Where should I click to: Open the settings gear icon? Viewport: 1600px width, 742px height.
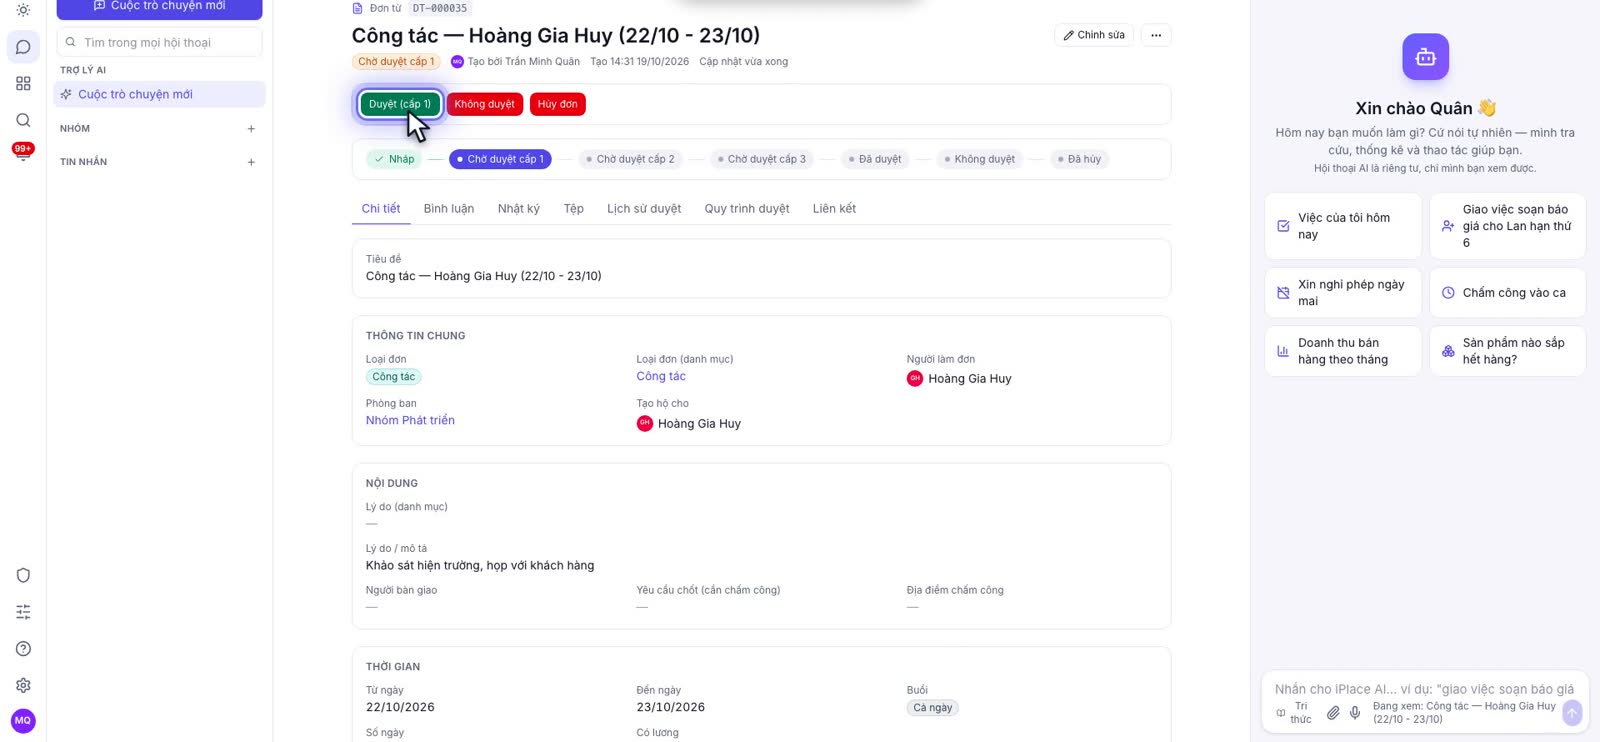tap(23, 685)
